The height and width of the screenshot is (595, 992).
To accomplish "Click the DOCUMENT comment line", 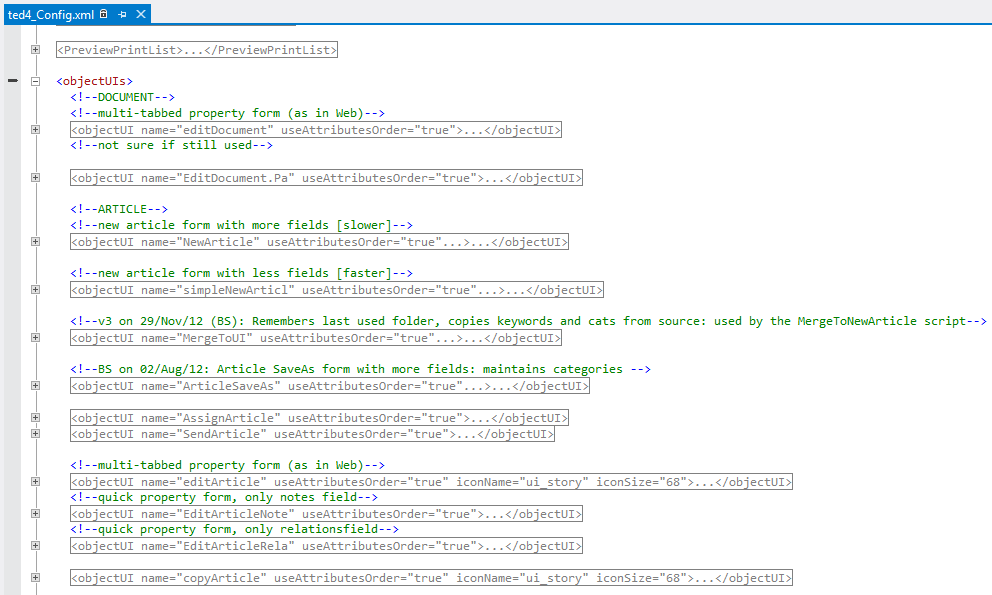I will click(x=122, y=97).
